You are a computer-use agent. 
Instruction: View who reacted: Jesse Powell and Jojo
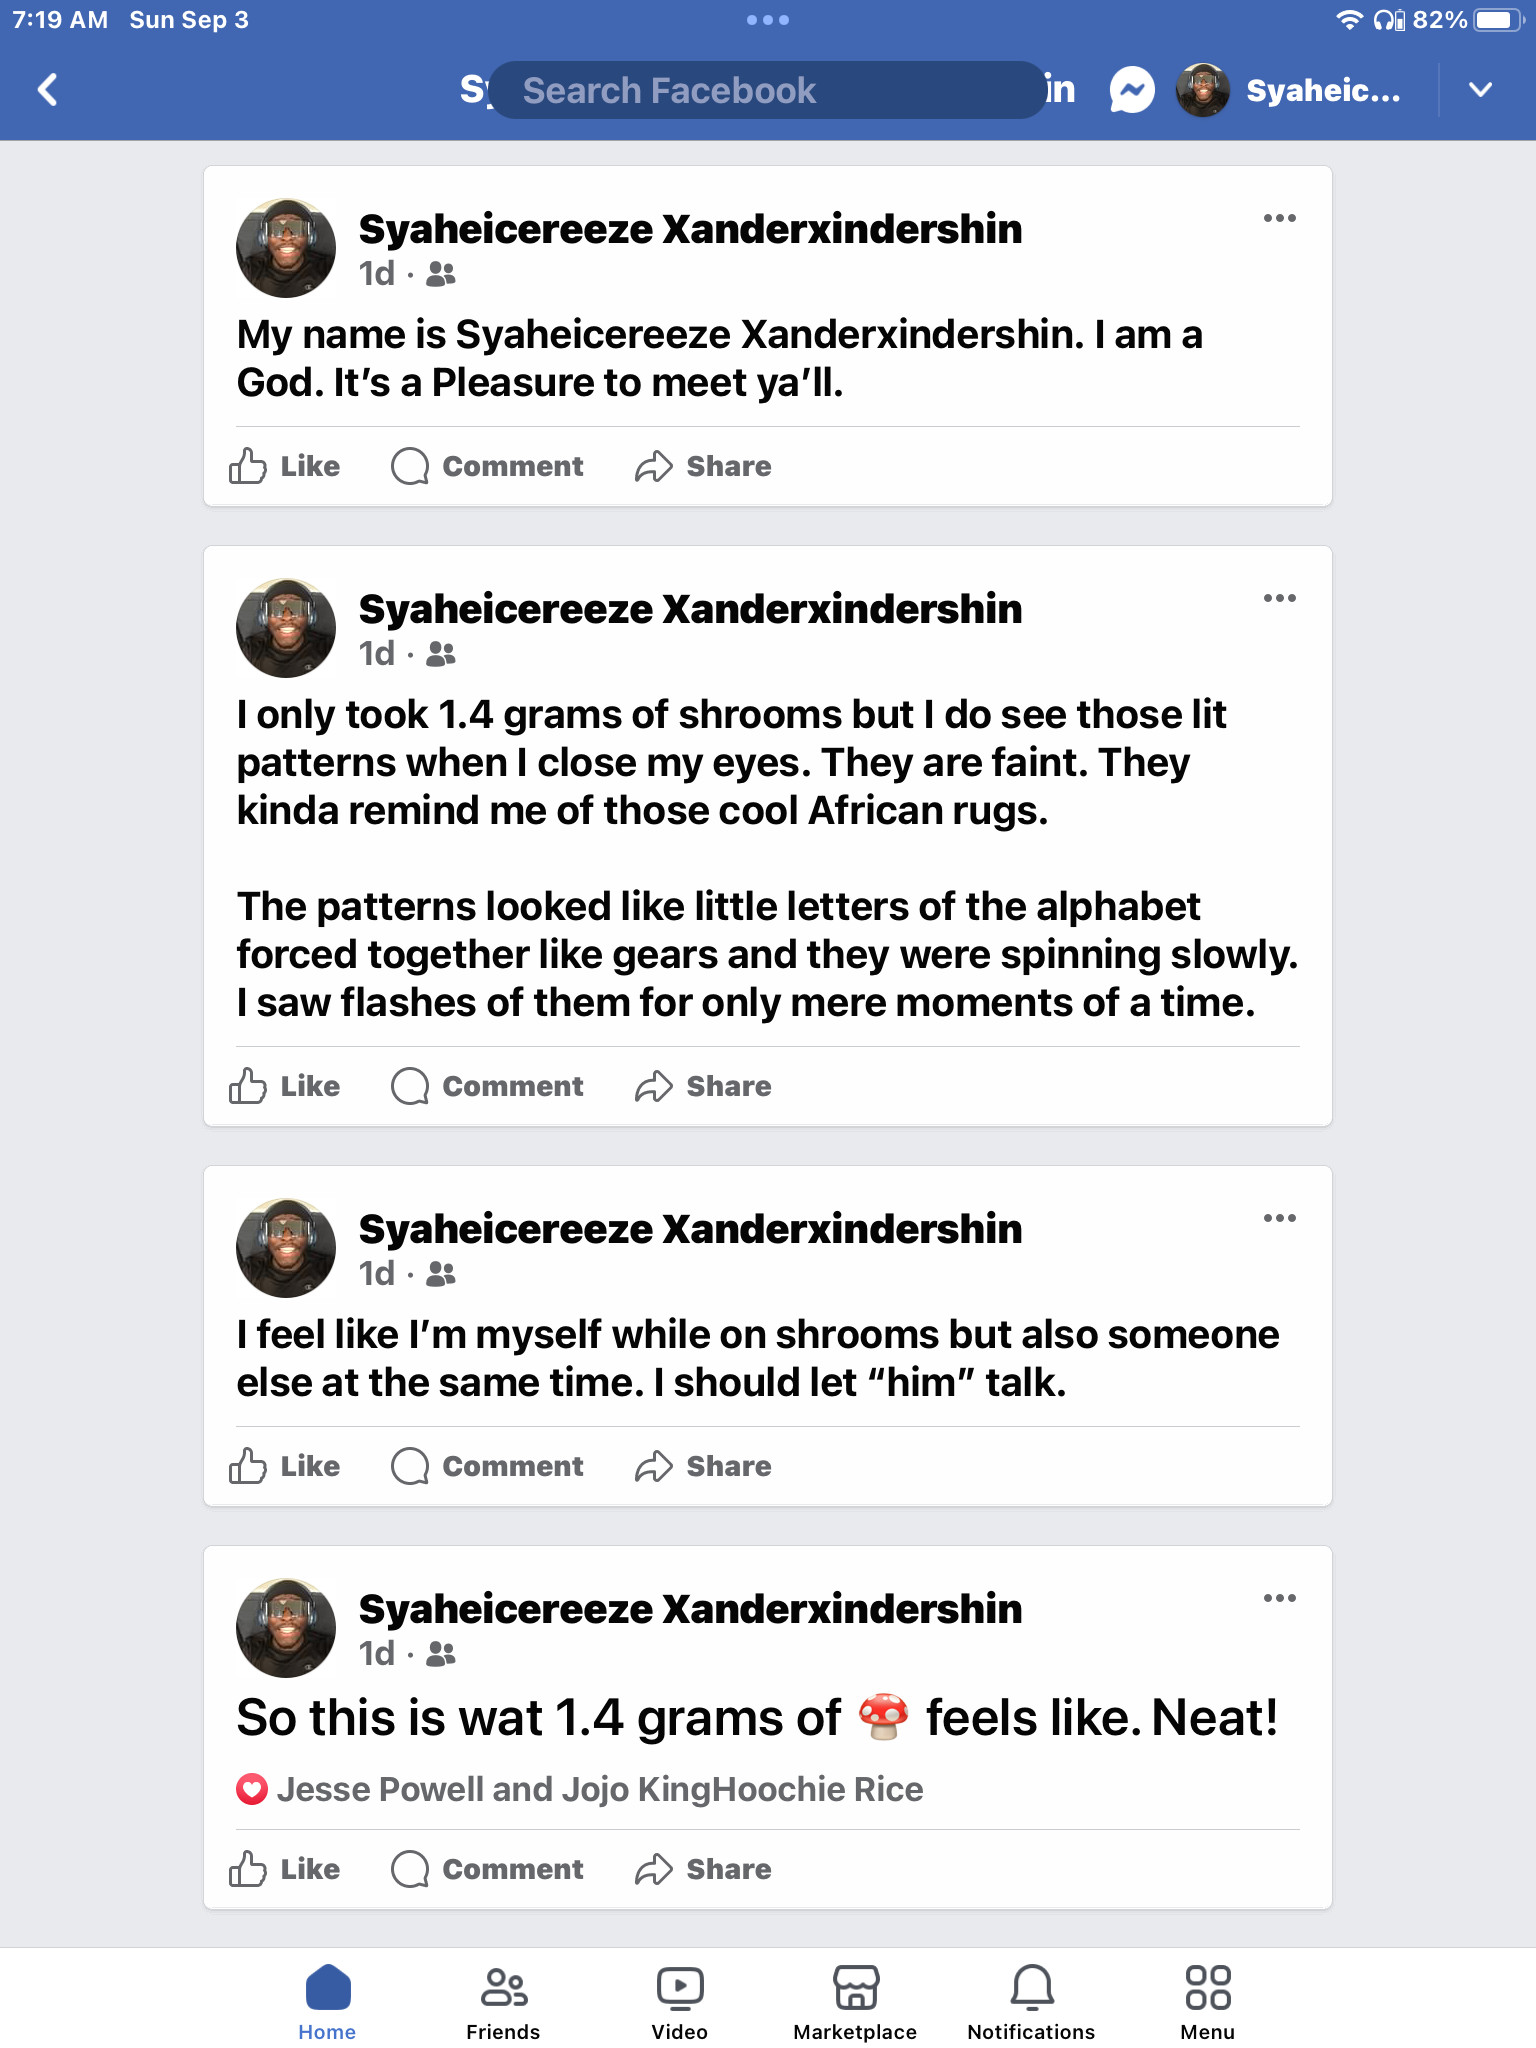tap(599, 1789)
